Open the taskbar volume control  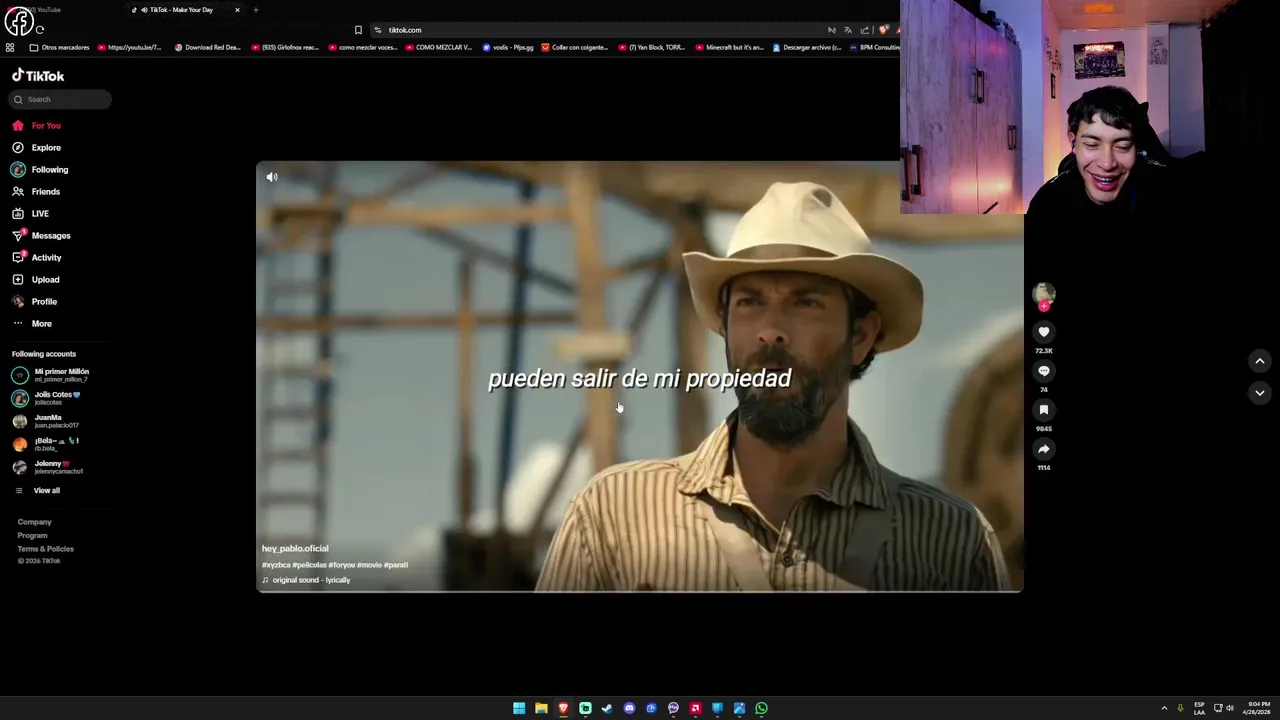click(1230, 708)
